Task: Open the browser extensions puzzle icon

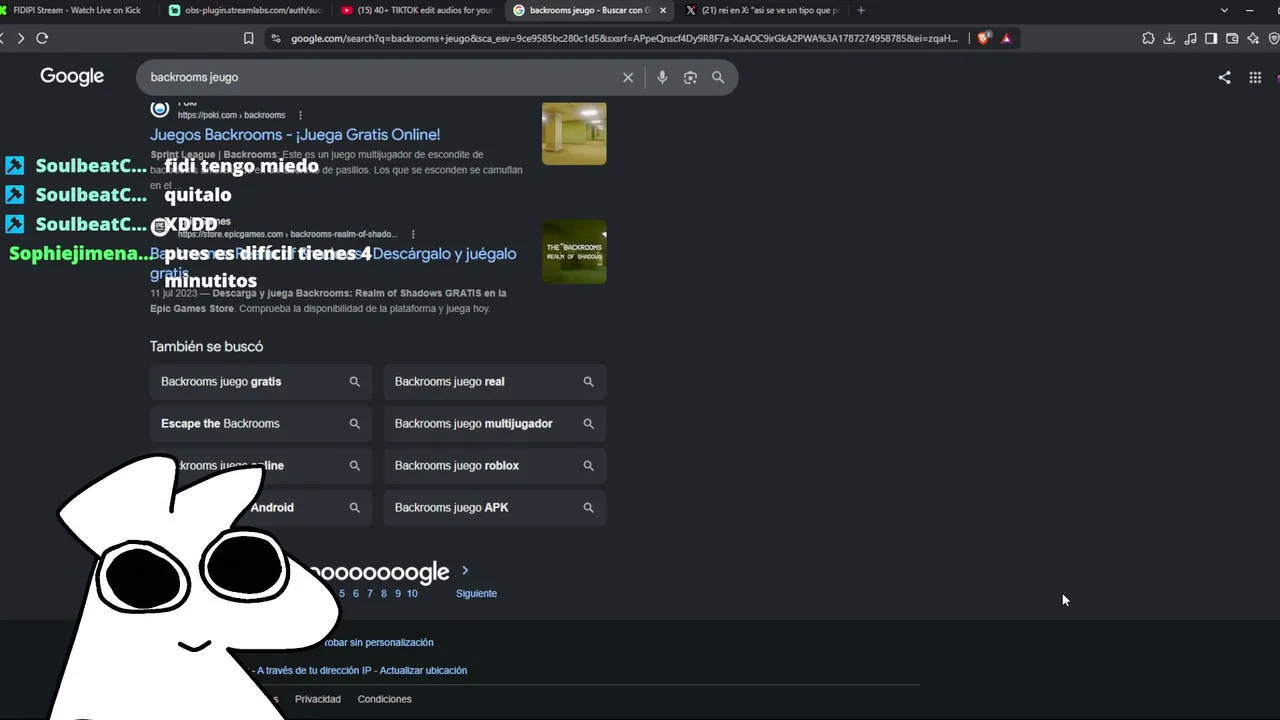Action: coord(1148,38)
